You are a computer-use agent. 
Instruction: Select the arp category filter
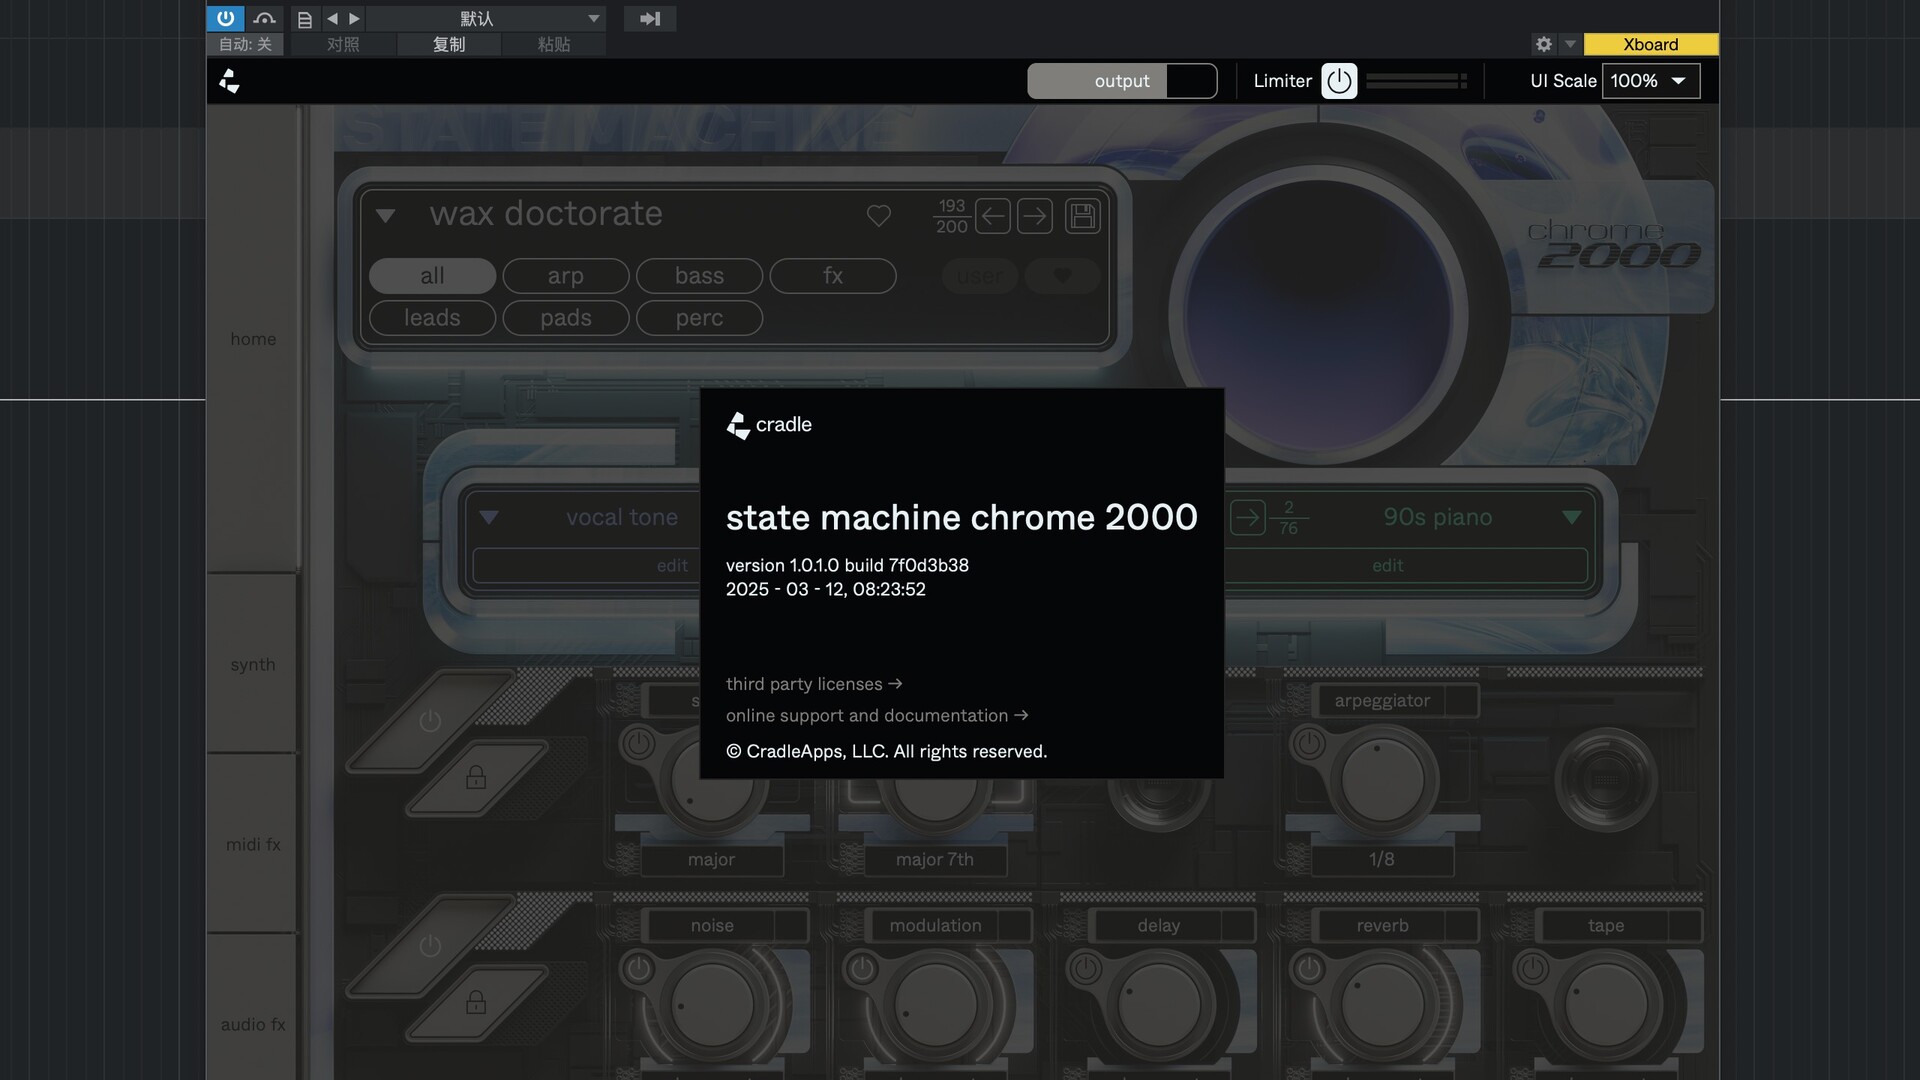click(x=566, y=276)
